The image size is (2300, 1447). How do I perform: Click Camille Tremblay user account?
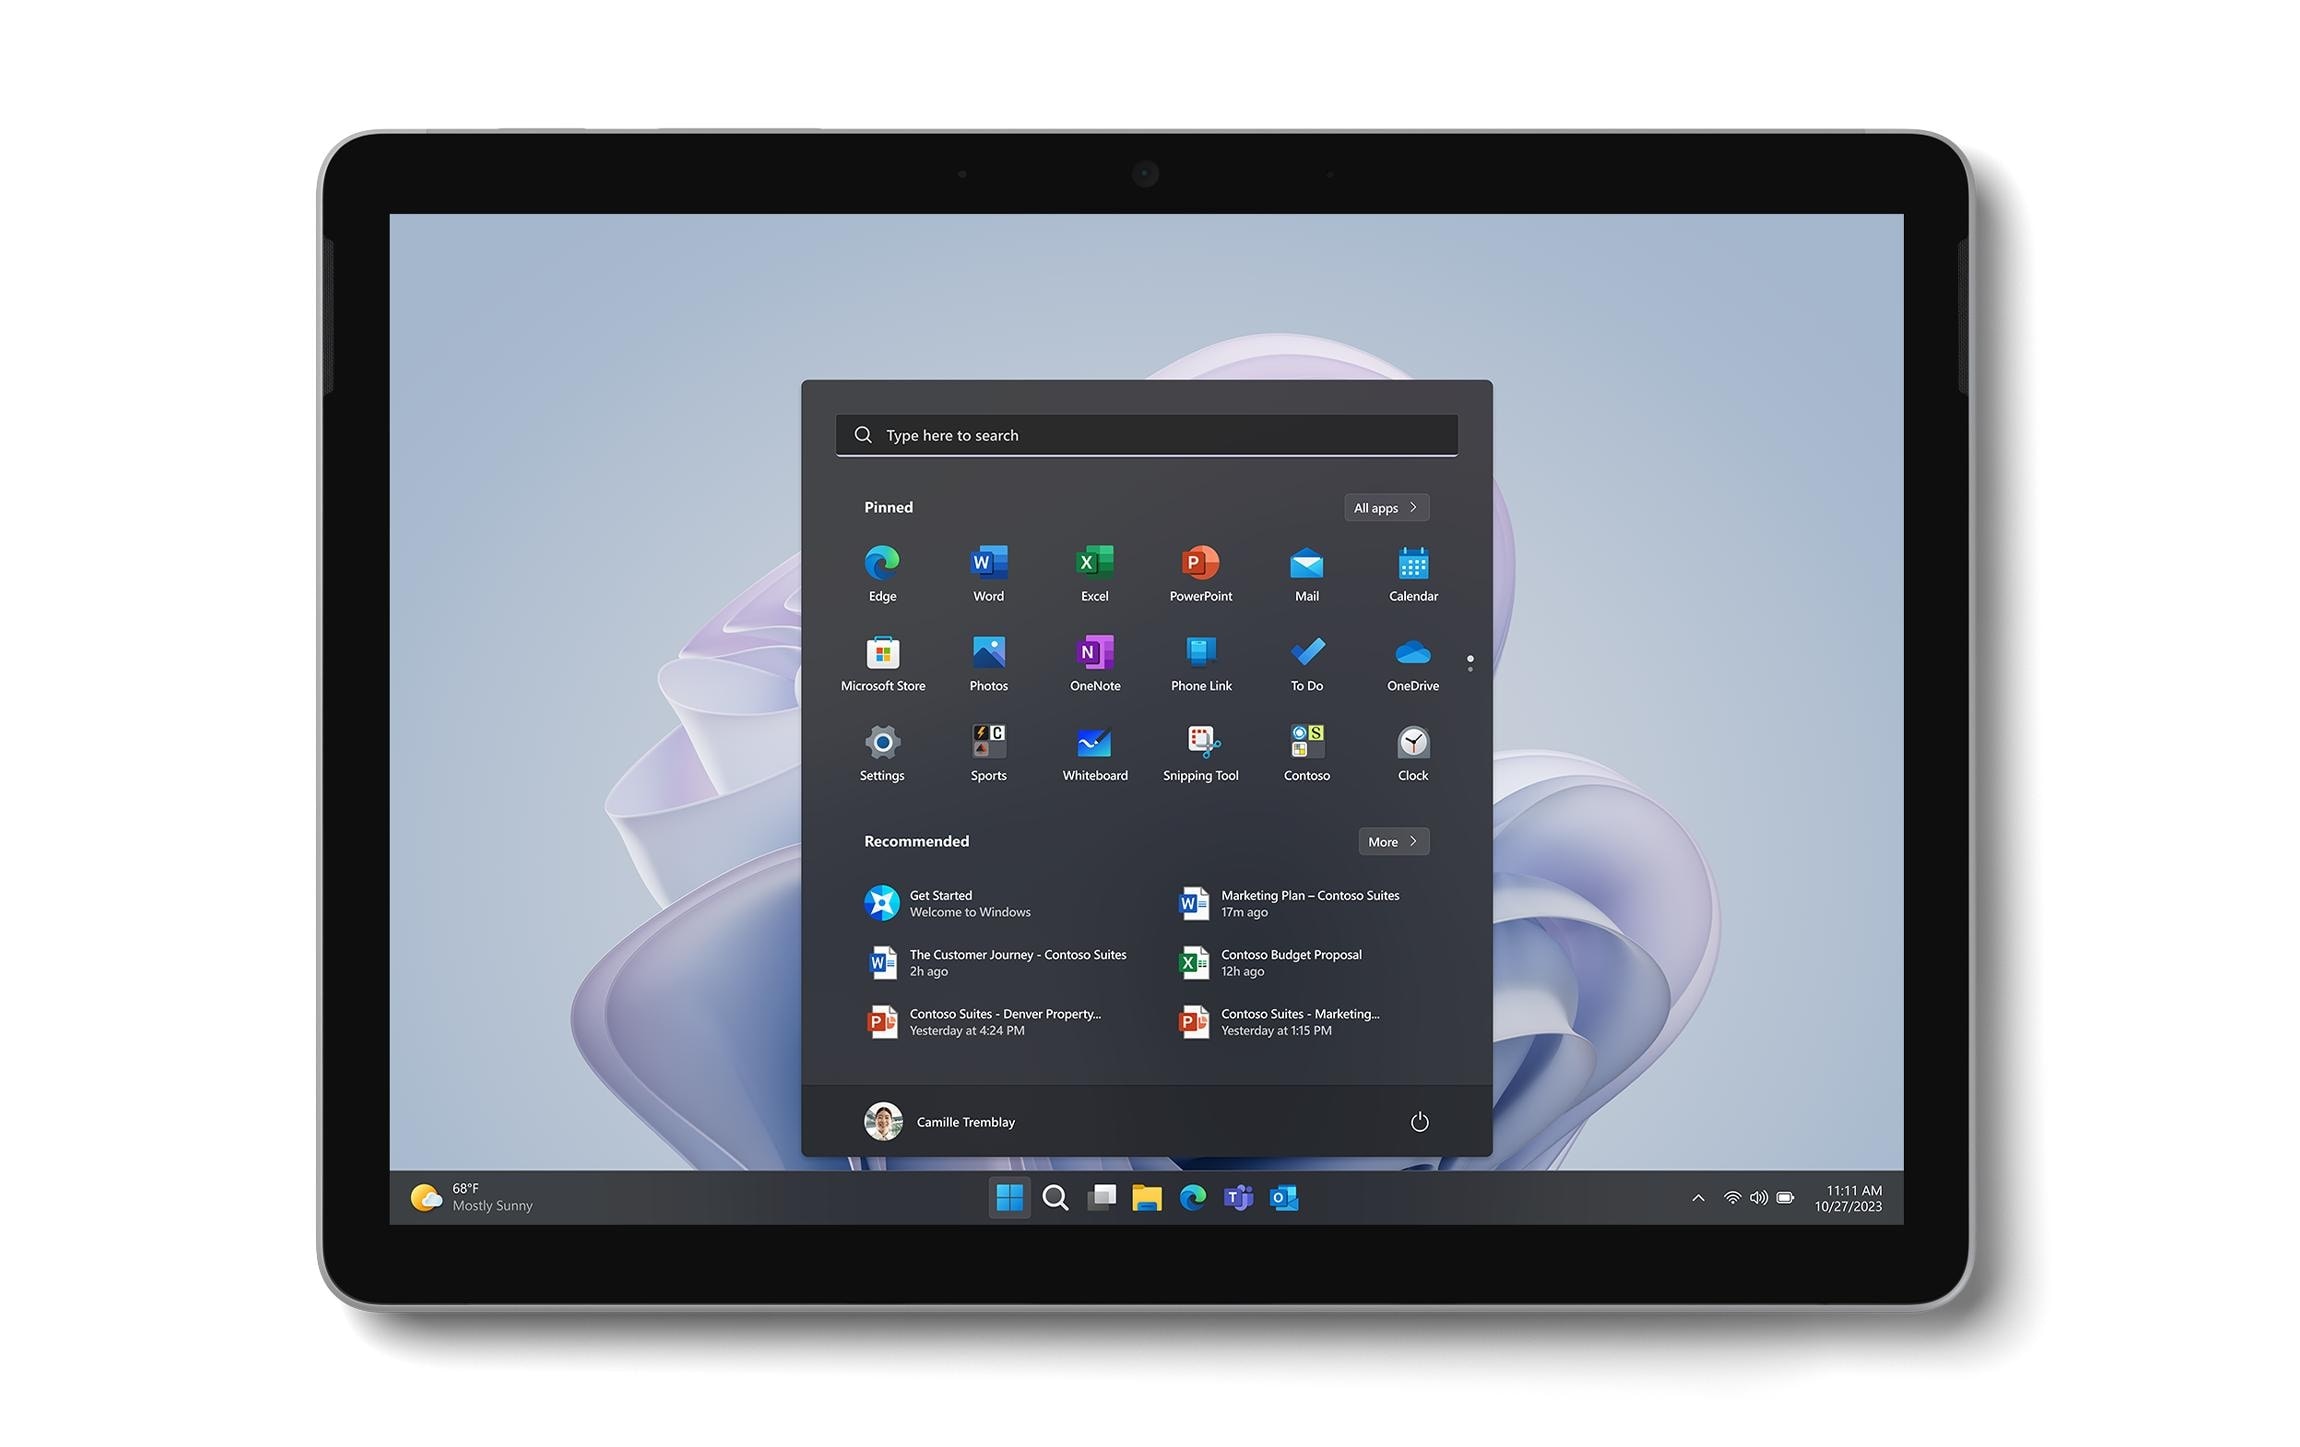click(937, 1120)
